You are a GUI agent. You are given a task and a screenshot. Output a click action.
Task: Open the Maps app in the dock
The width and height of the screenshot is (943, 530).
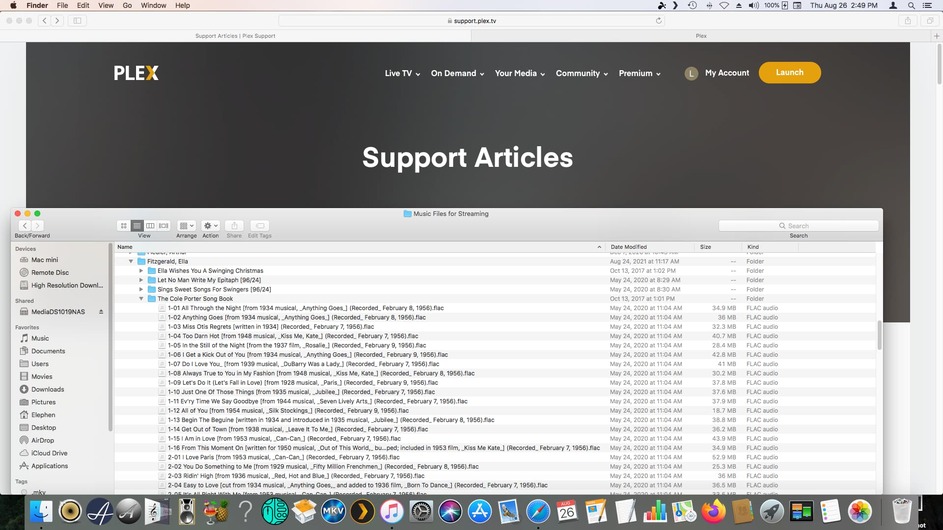pyautogui.click(x=684, y=512)
